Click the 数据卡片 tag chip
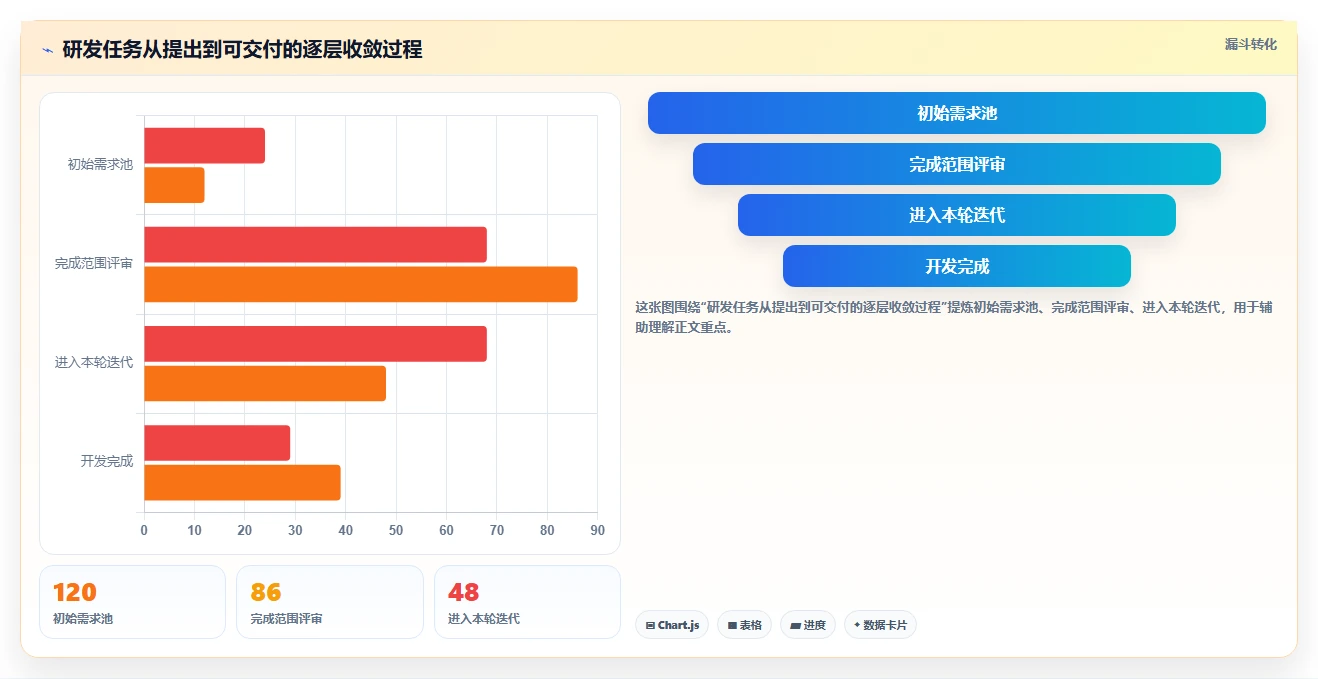The image size is (1318, 679). 880,625
